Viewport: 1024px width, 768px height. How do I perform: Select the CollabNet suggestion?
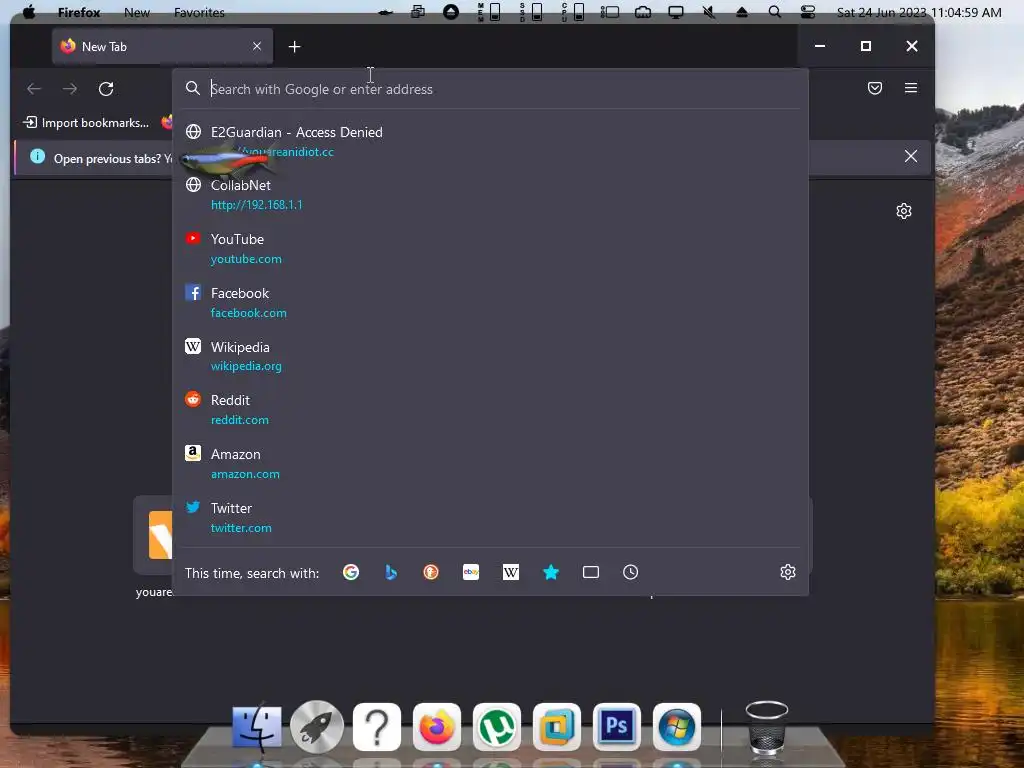click(490, 195)
